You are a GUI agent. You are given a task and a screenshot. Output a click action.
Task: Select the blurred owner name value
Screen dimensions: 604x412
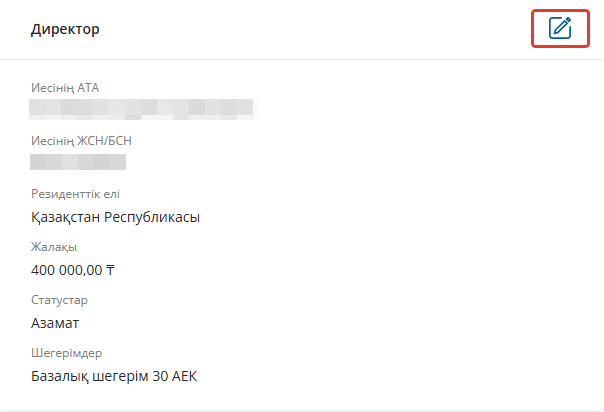[143, 109]
